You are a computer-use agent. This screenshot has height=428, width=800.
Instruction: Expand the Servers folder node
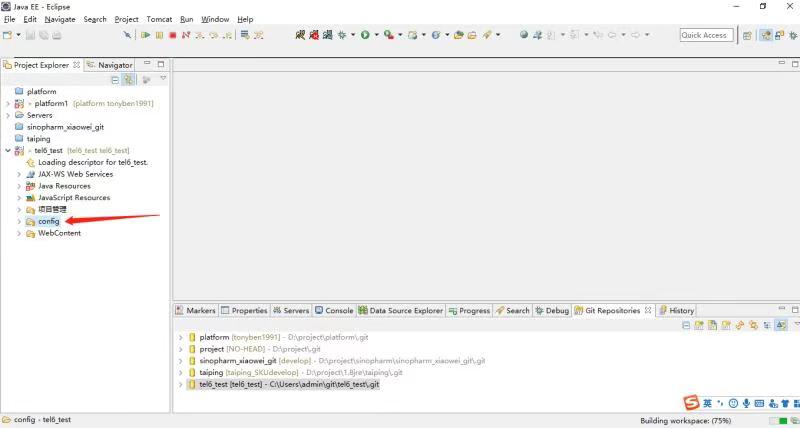click(8, 115)
